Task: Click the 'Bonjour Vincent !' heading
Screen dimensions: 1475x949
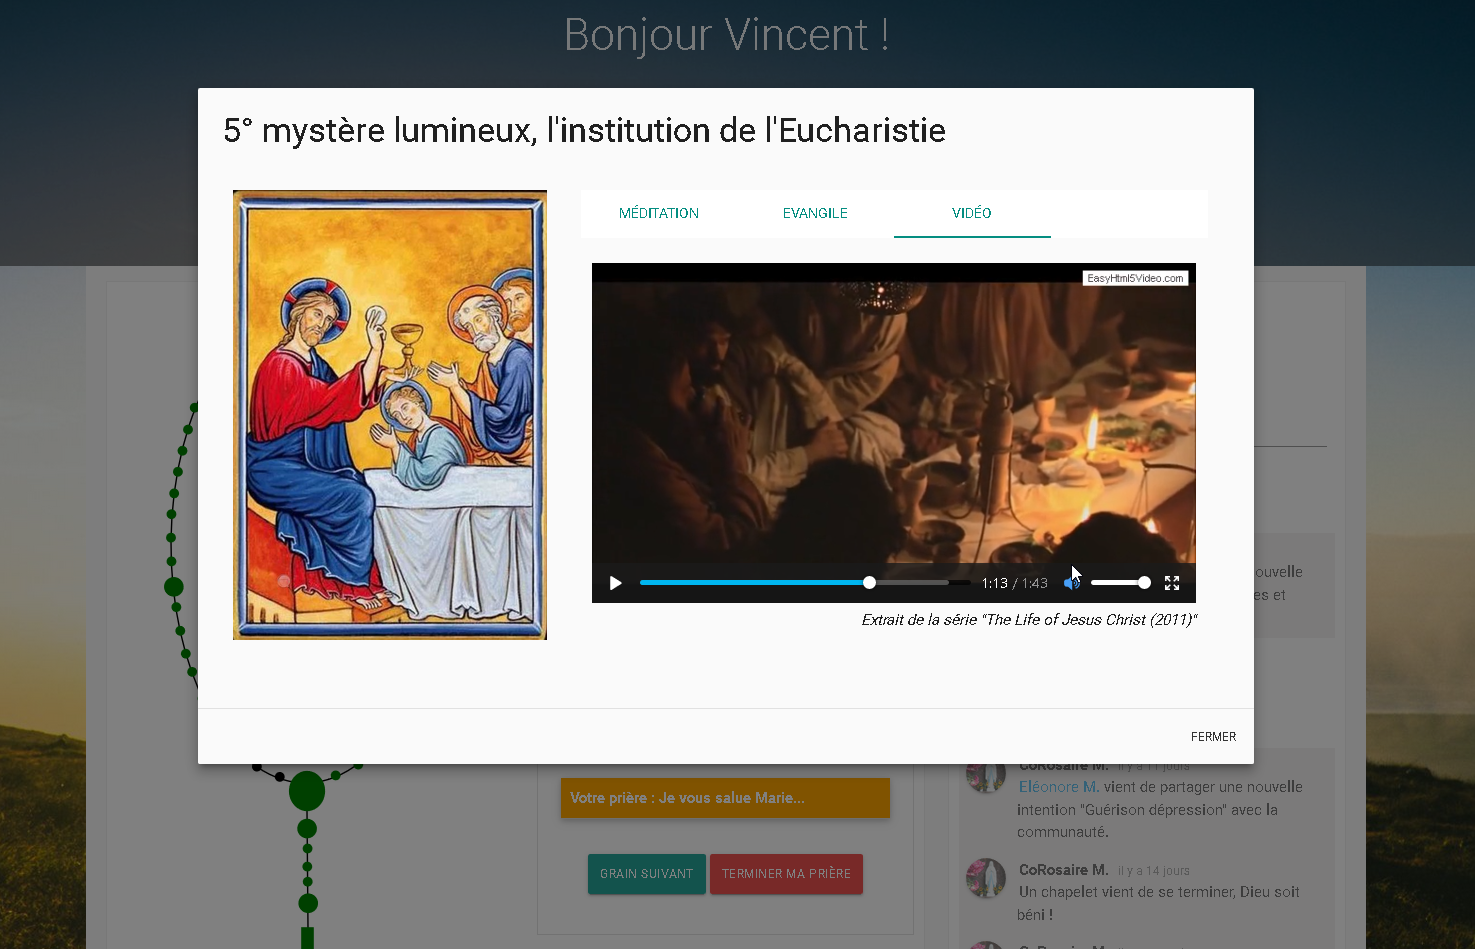Action: tap(727, 35)
